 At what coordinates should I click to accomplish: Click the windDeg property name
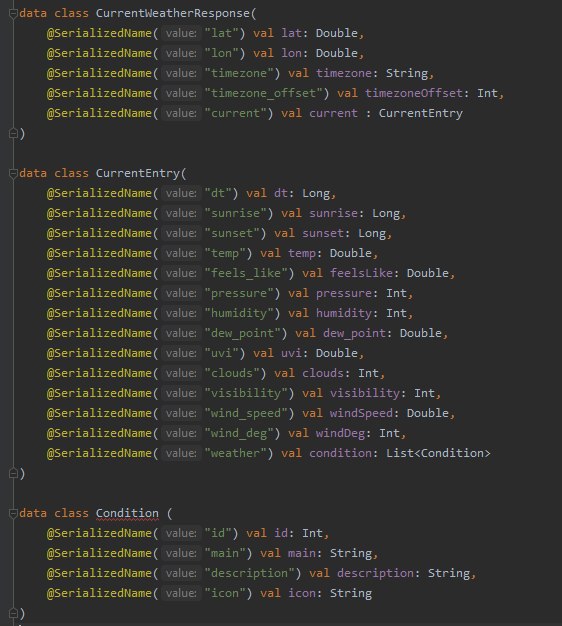coord(340,433)
